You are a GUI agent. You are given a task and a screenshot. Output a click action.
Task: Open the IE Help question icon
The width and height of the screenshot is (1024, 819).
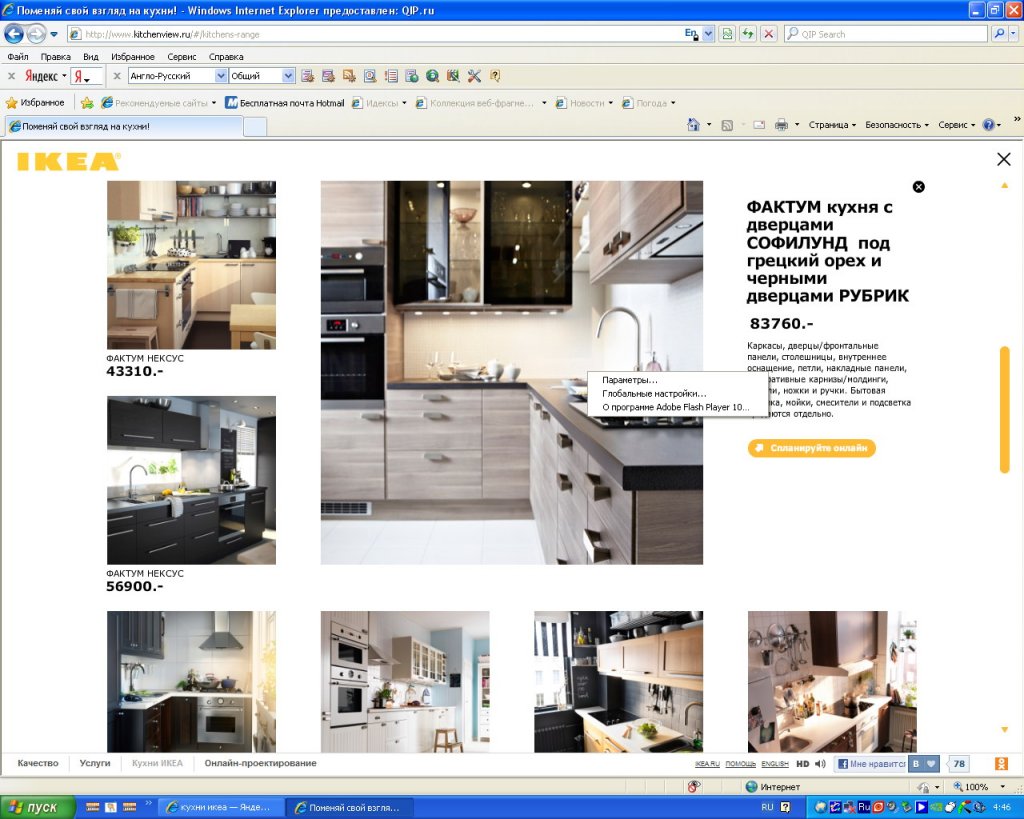pyautogui.click(x=989, y=125)
